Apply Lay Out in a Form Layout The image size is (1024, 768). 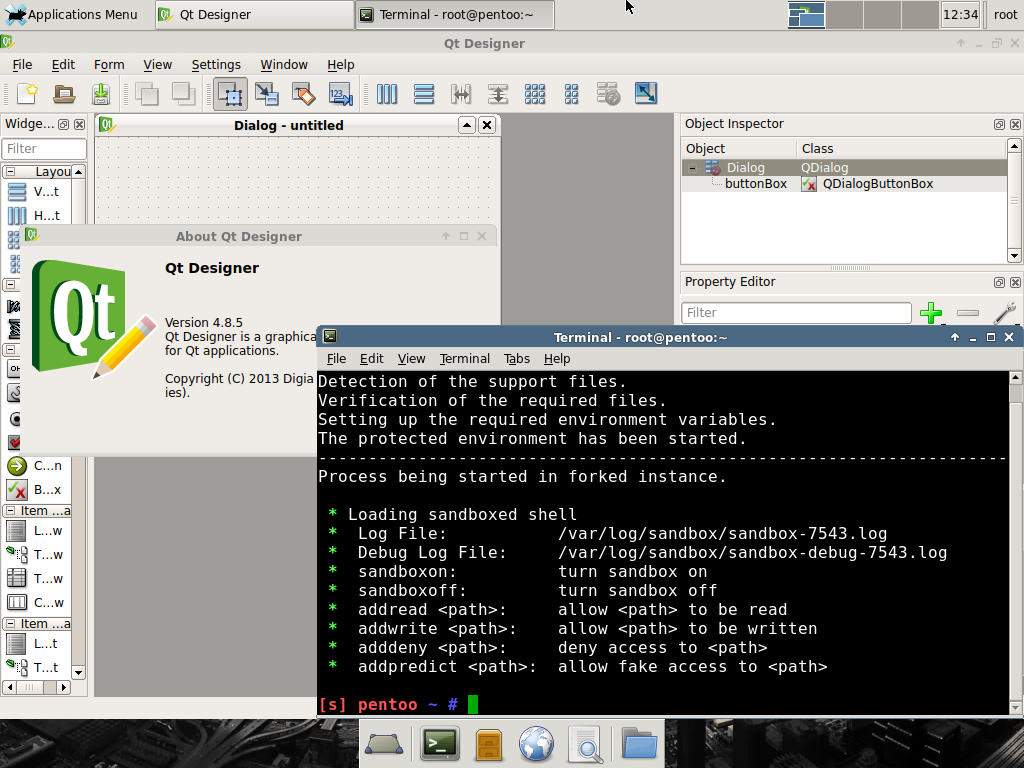(x=571, y=94)
